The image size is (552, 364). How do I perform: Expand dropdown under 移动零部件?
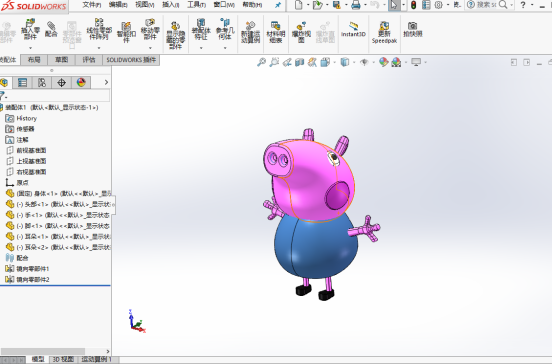coord(150,48)
